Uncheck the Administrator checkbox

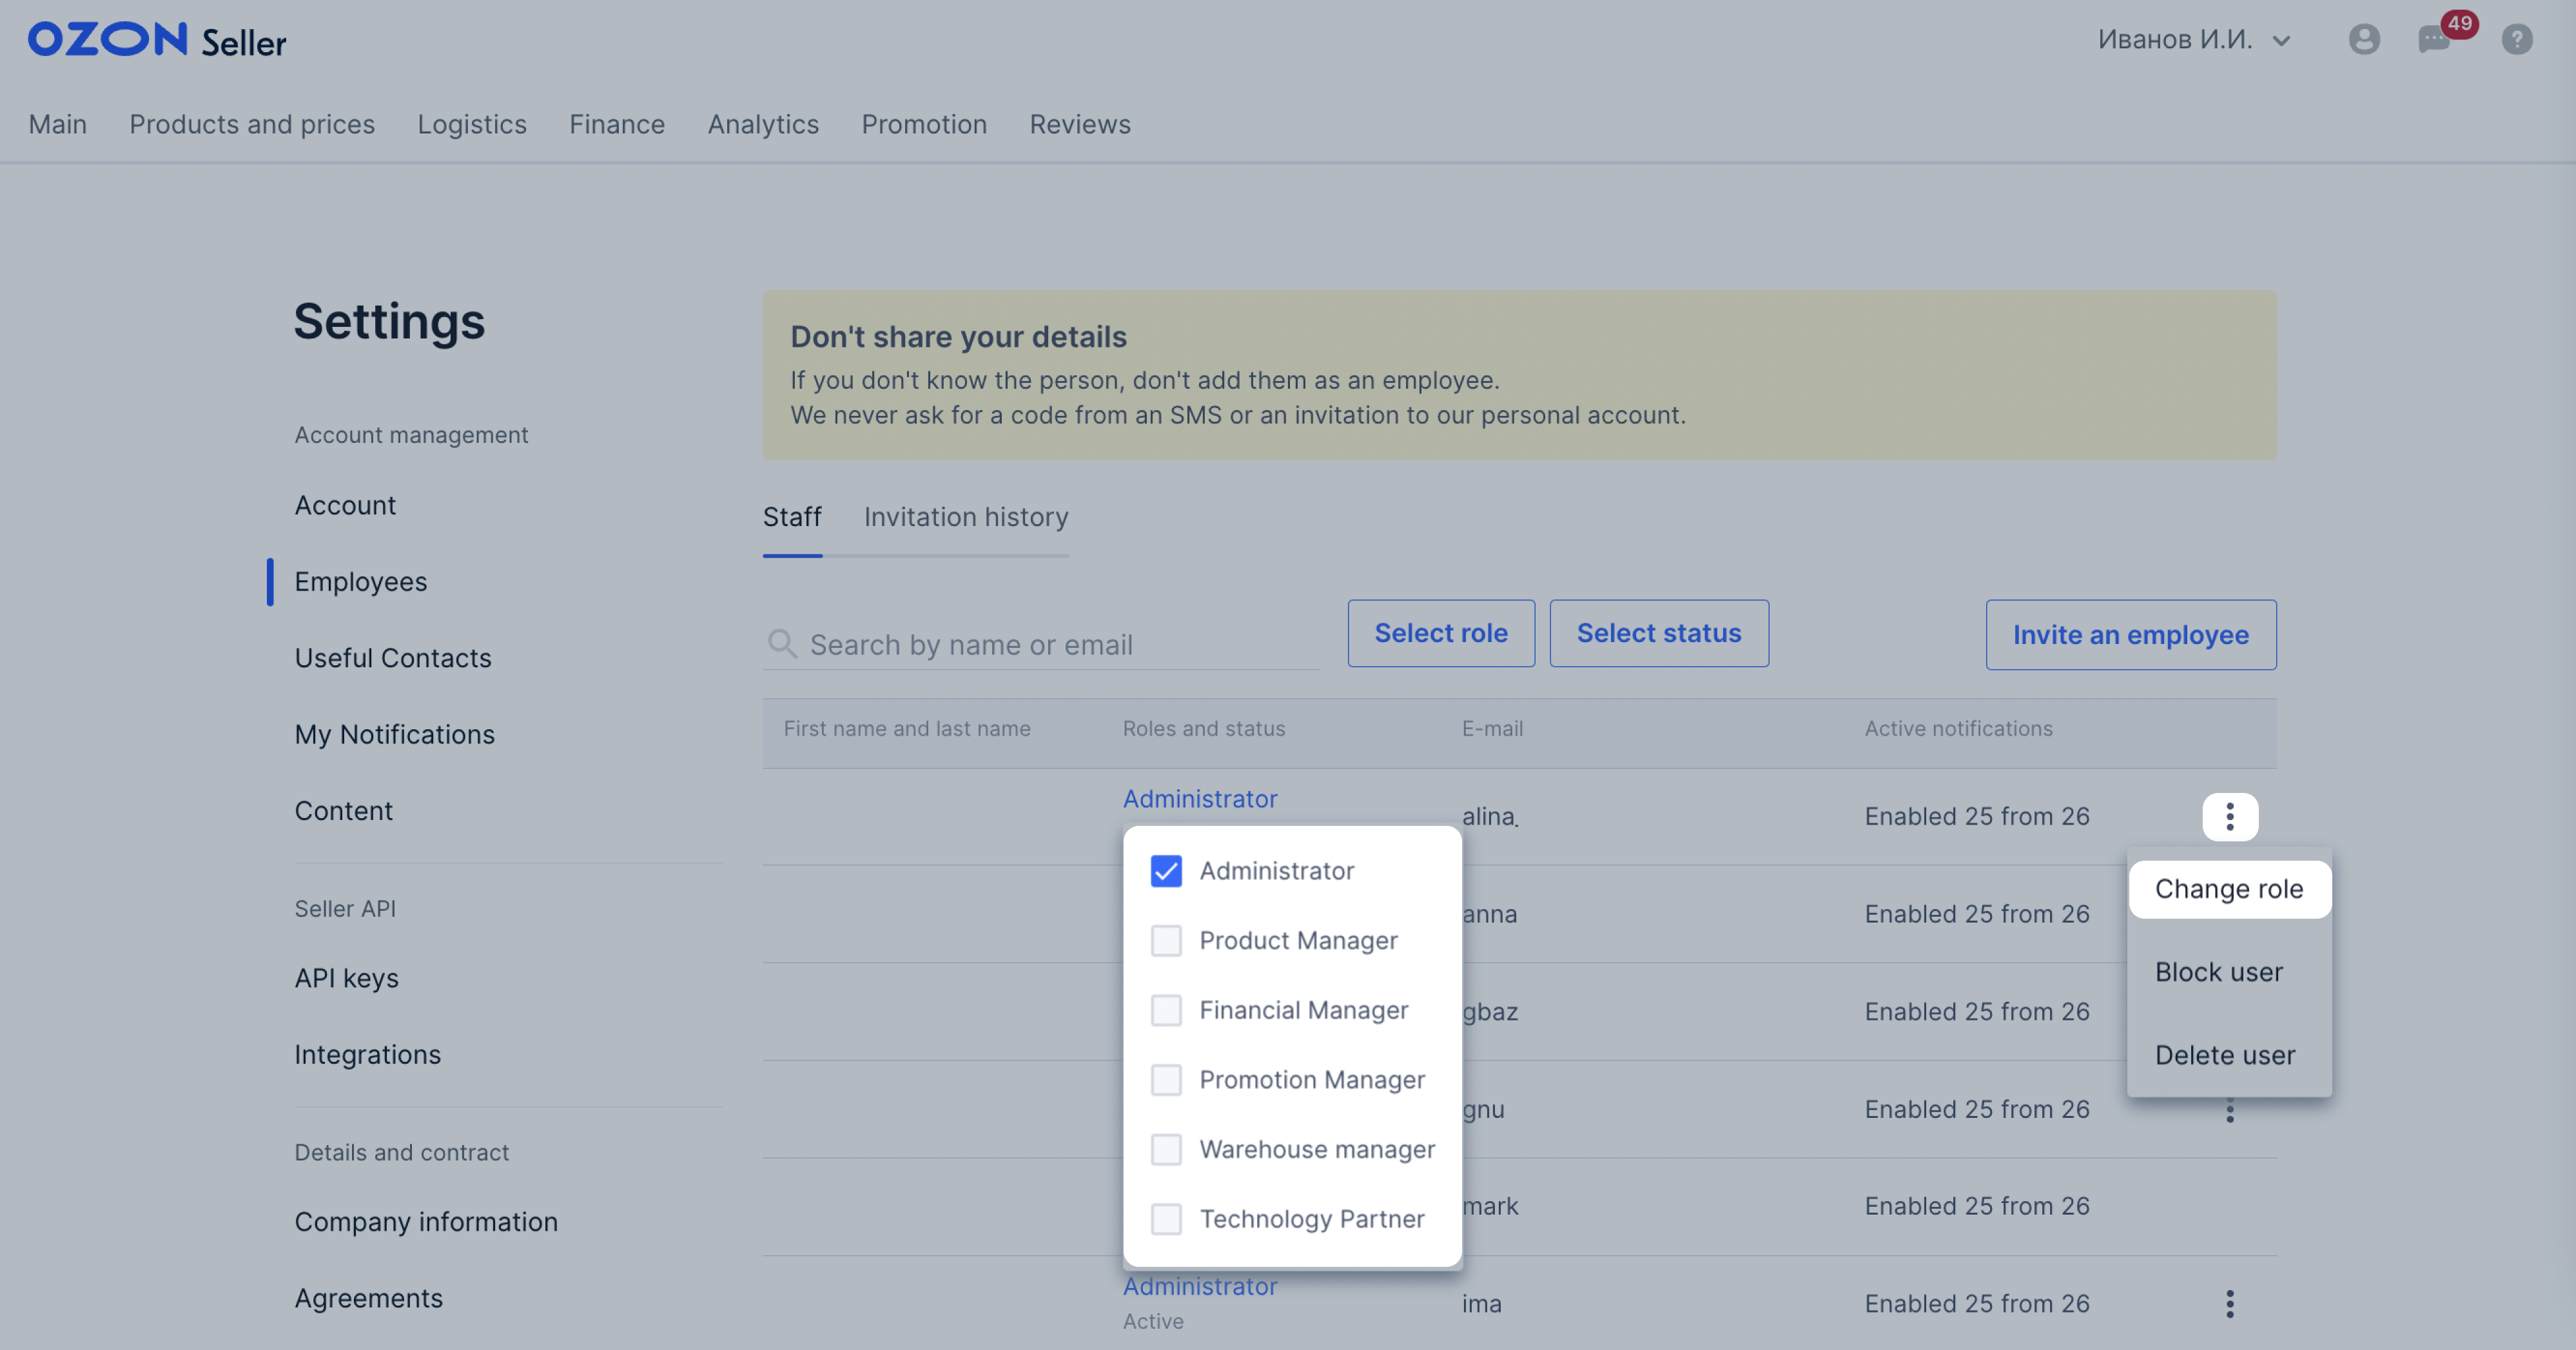pos(1166,871)
